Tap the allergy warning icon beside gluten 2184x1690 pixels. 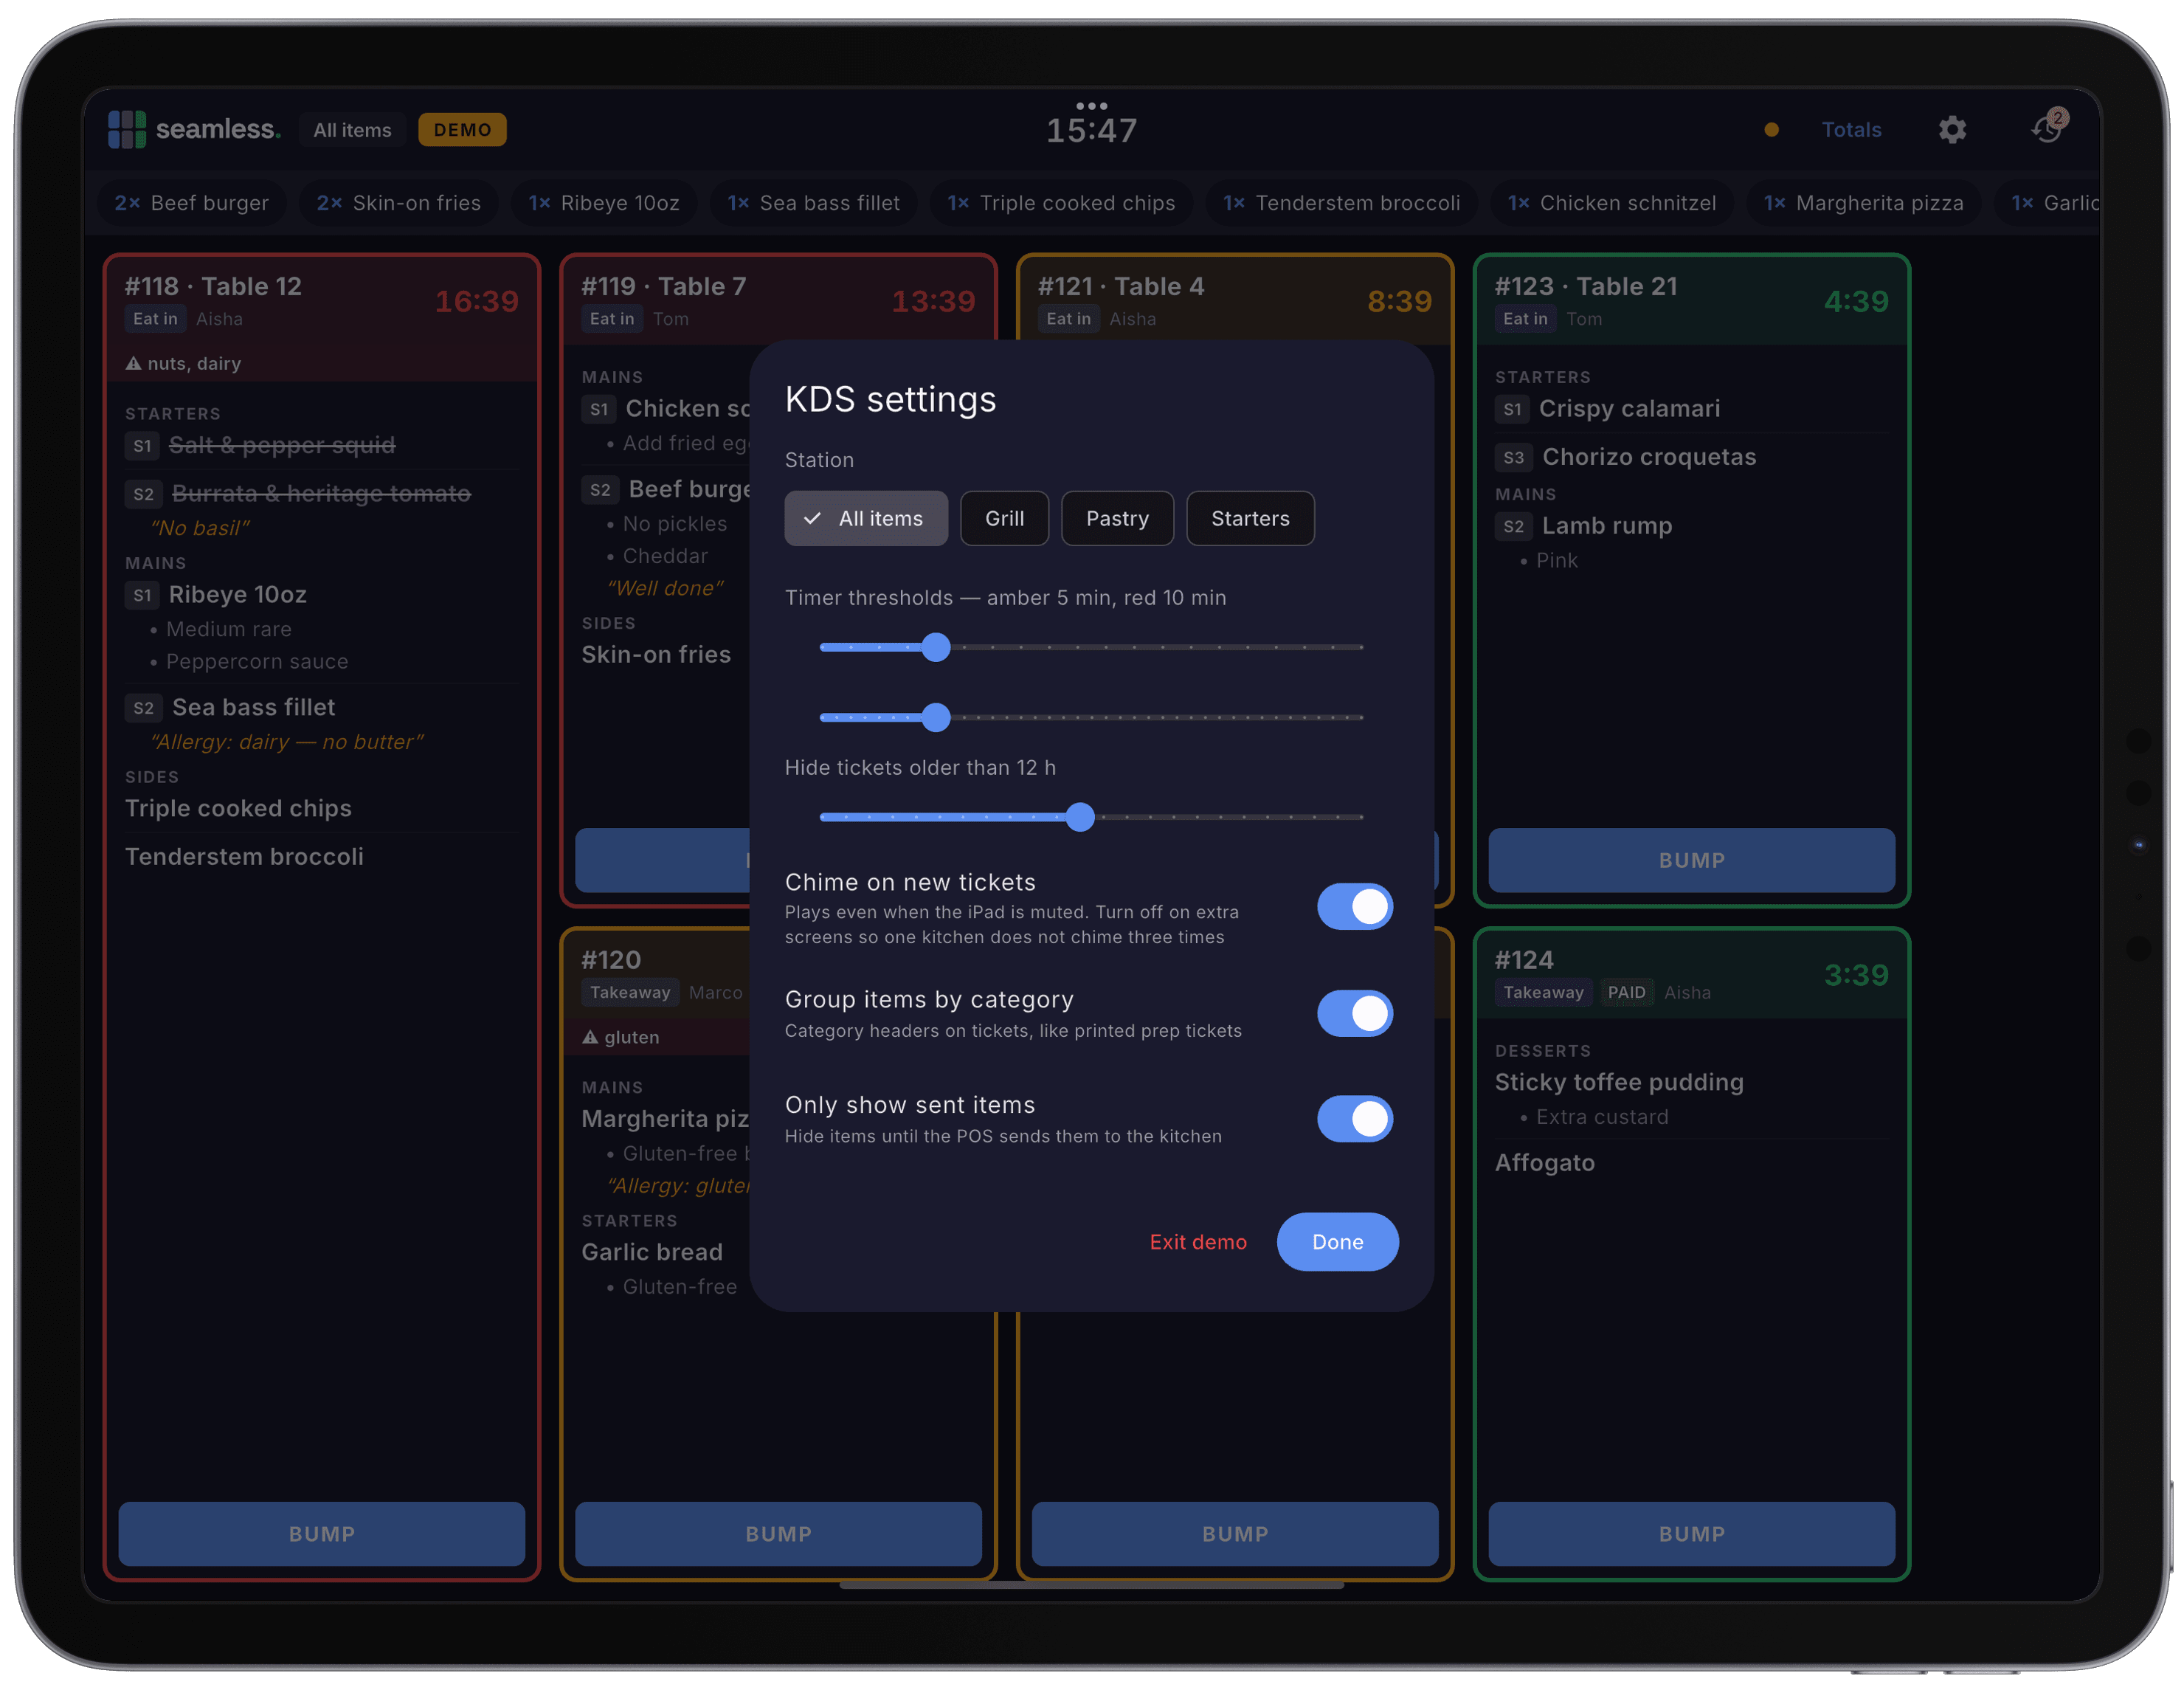coord(590,1037)
